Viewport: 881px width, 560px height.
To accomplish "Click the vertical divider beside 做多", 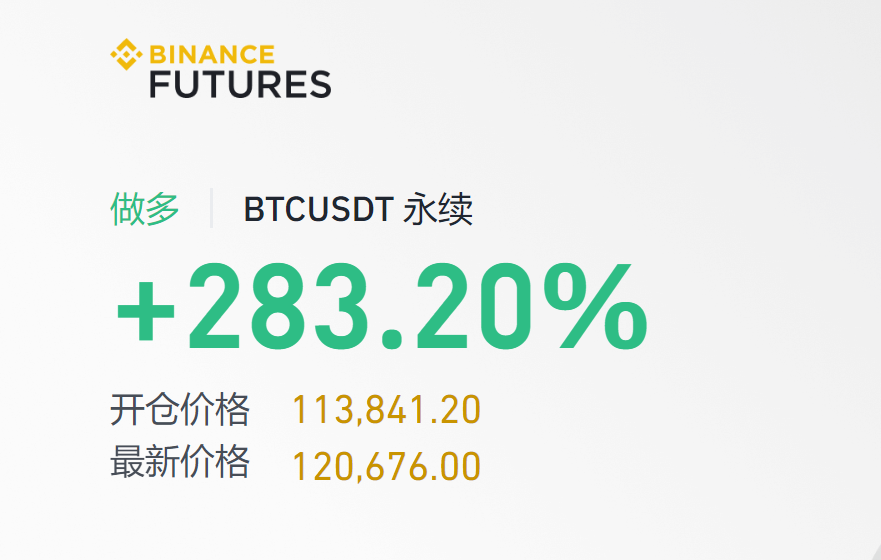I will 211,209.
